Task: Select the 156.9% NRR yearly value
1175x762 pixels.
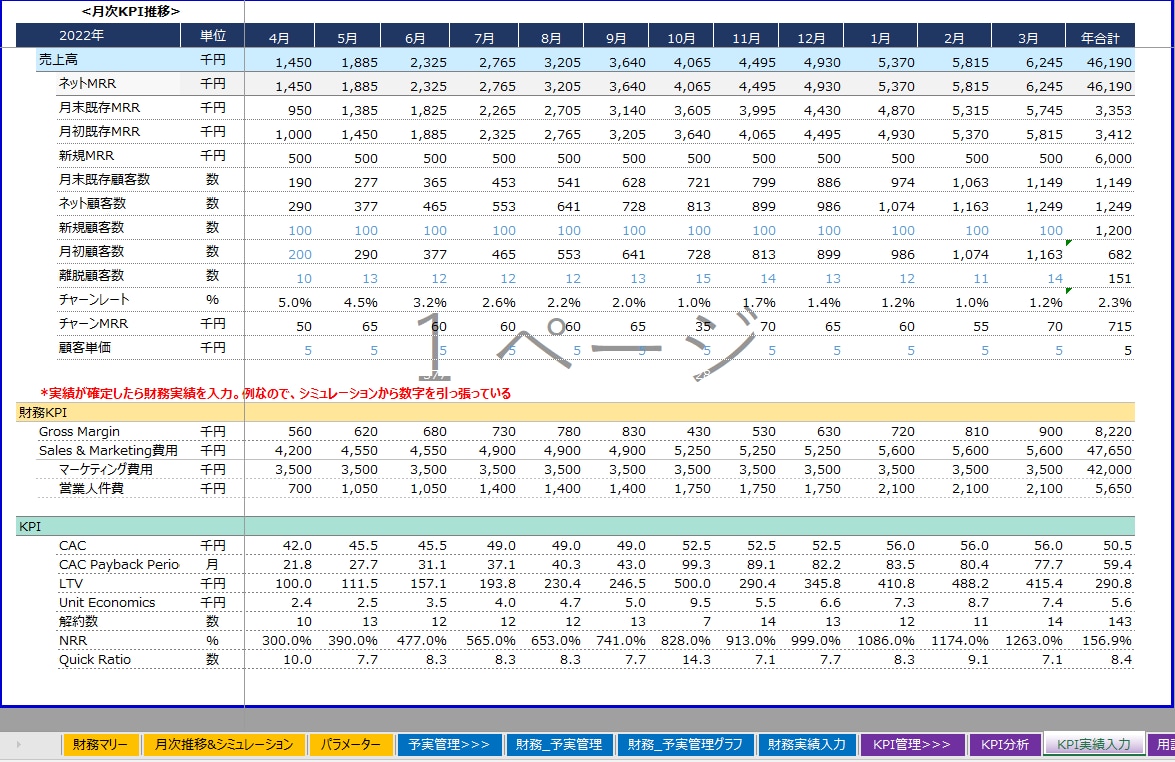Action: [1107, 641]
